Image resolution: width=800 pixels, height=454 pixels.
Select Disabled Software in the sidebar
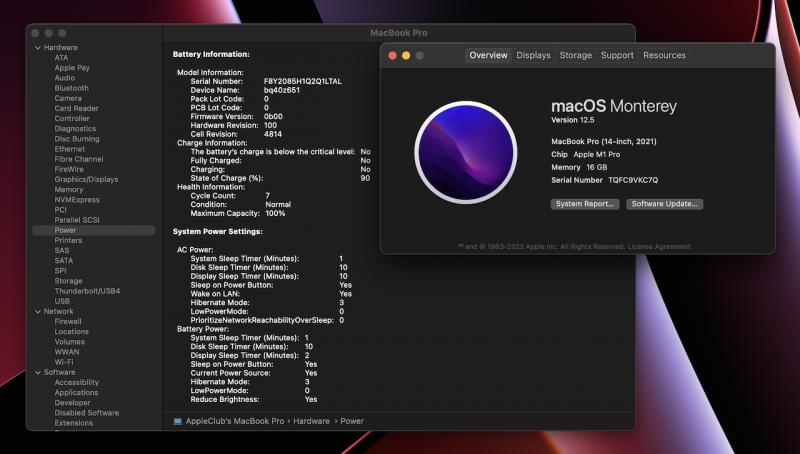[x=87, y=413]
